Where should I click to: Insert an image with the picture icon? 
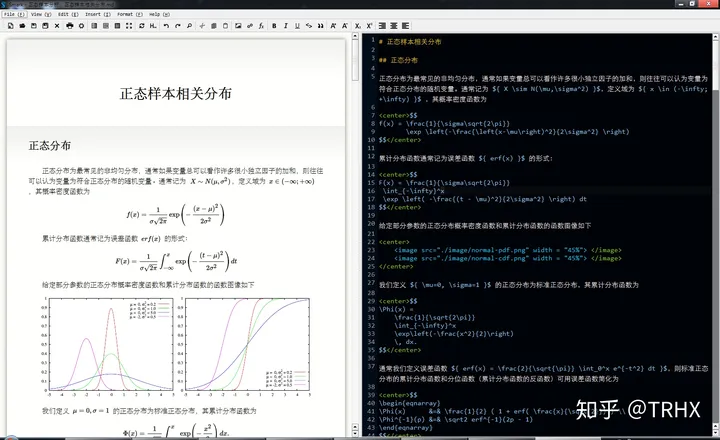[238, 26]
